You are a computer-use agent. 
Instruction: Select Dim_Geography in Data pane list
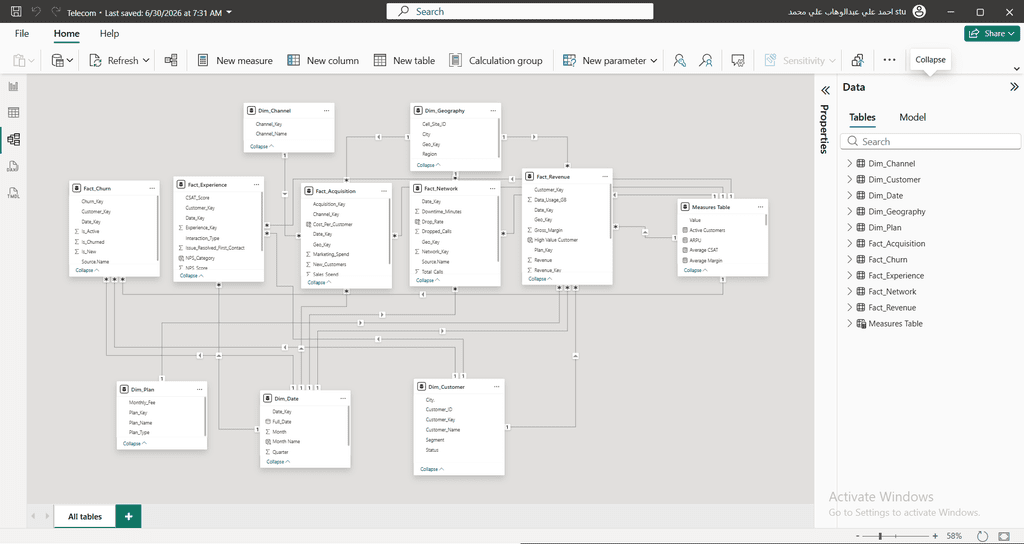897,212
